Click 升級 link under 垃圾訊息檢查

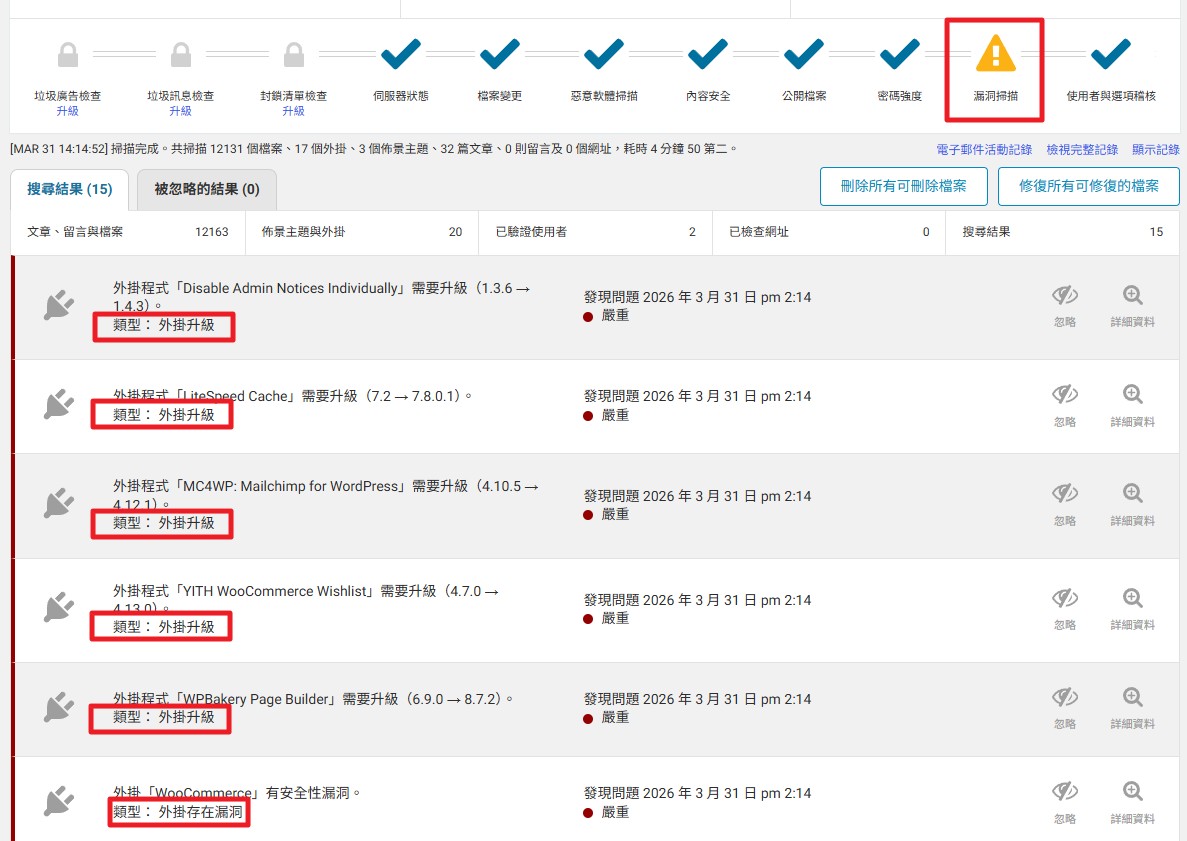180,111
